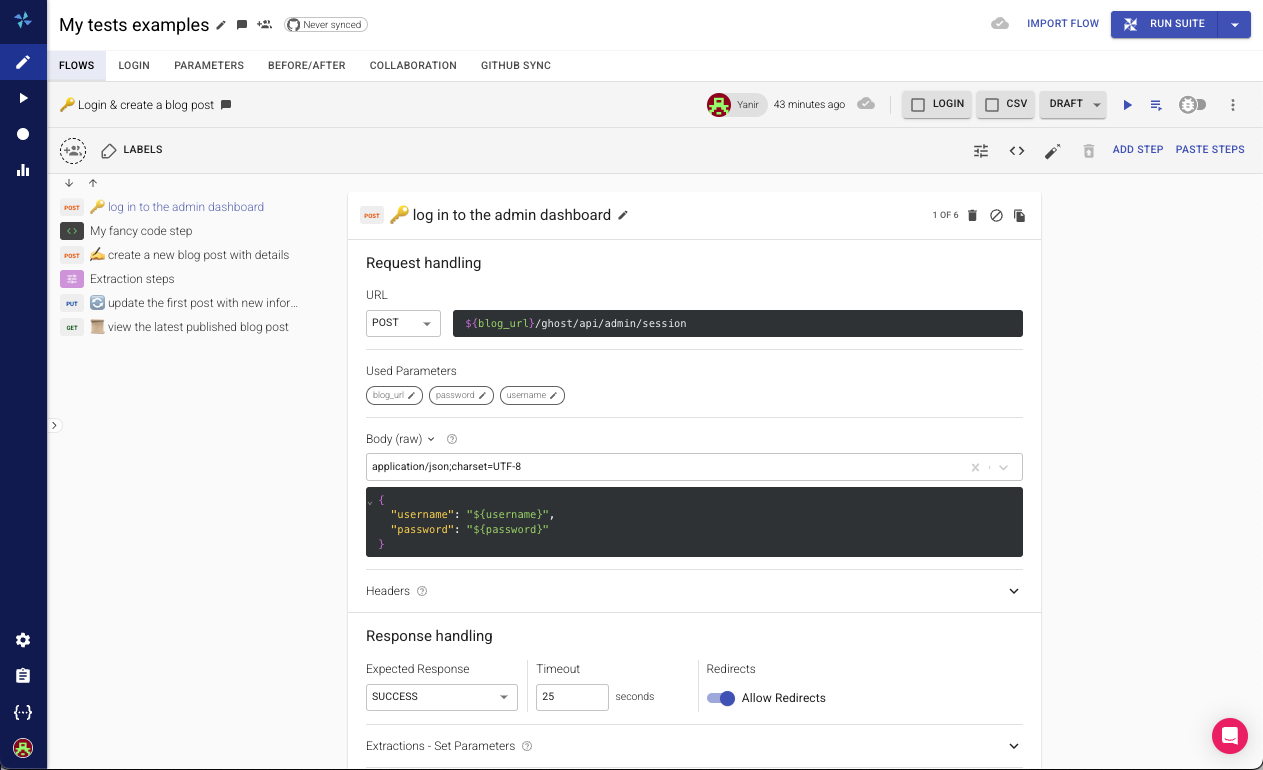Viewport: 1263px width, 770px height.
Task: Disable the step using the block icon
Action: pyautogui.click(x=996, y=215)
